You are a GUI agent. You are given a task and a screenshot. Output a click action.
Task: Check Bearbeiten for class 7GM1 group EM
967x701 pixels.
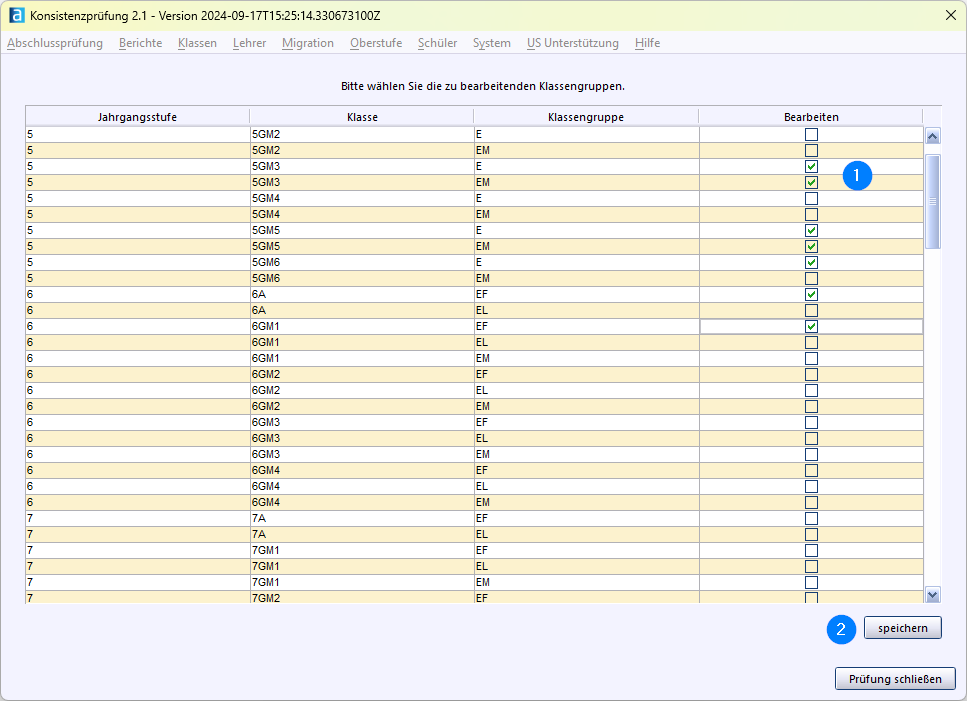(x=812, y=583)
